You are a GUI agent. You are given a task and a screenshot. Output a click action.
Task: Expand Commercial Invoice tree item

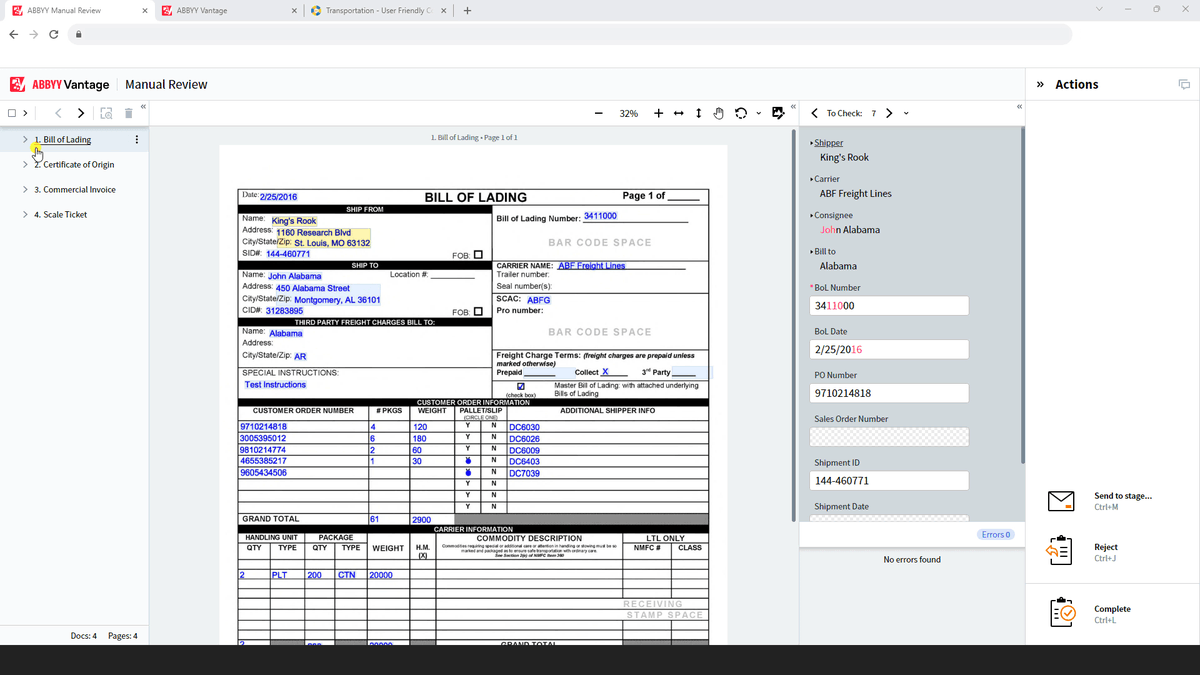[25, 190]
